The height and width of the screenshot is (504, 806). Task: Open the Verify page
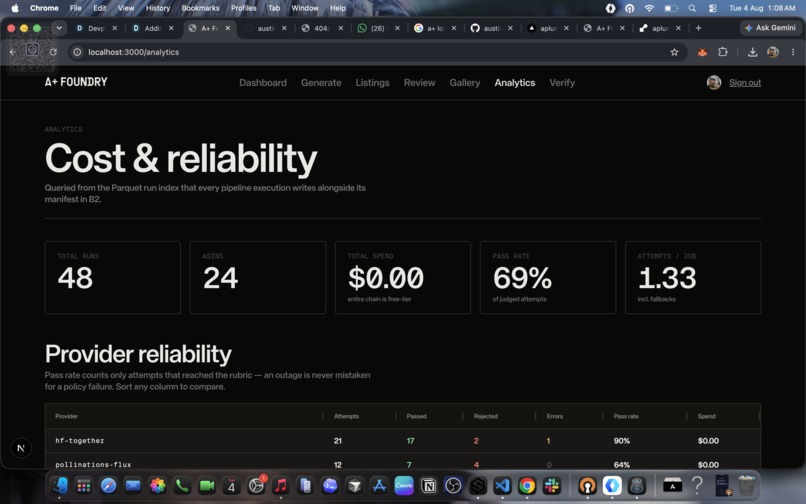tap(562, 83)
